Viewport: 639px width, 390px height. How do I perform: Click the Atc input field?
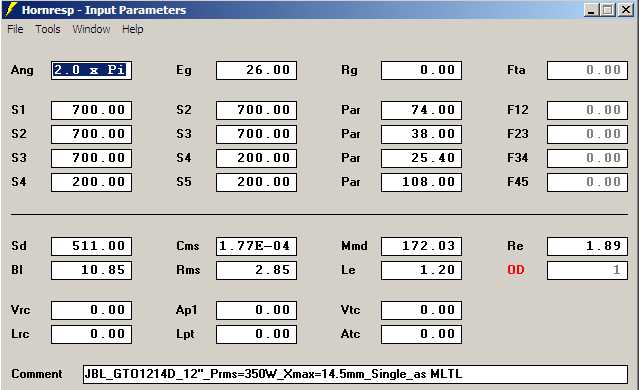(x=421, y=334)
